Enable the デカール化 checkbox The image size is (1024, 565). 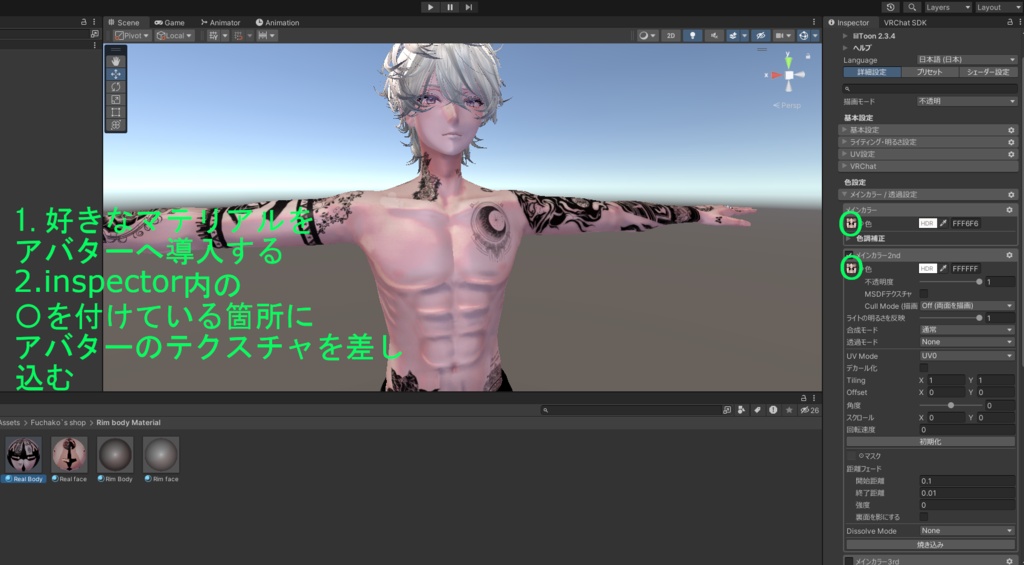(923, 368)
